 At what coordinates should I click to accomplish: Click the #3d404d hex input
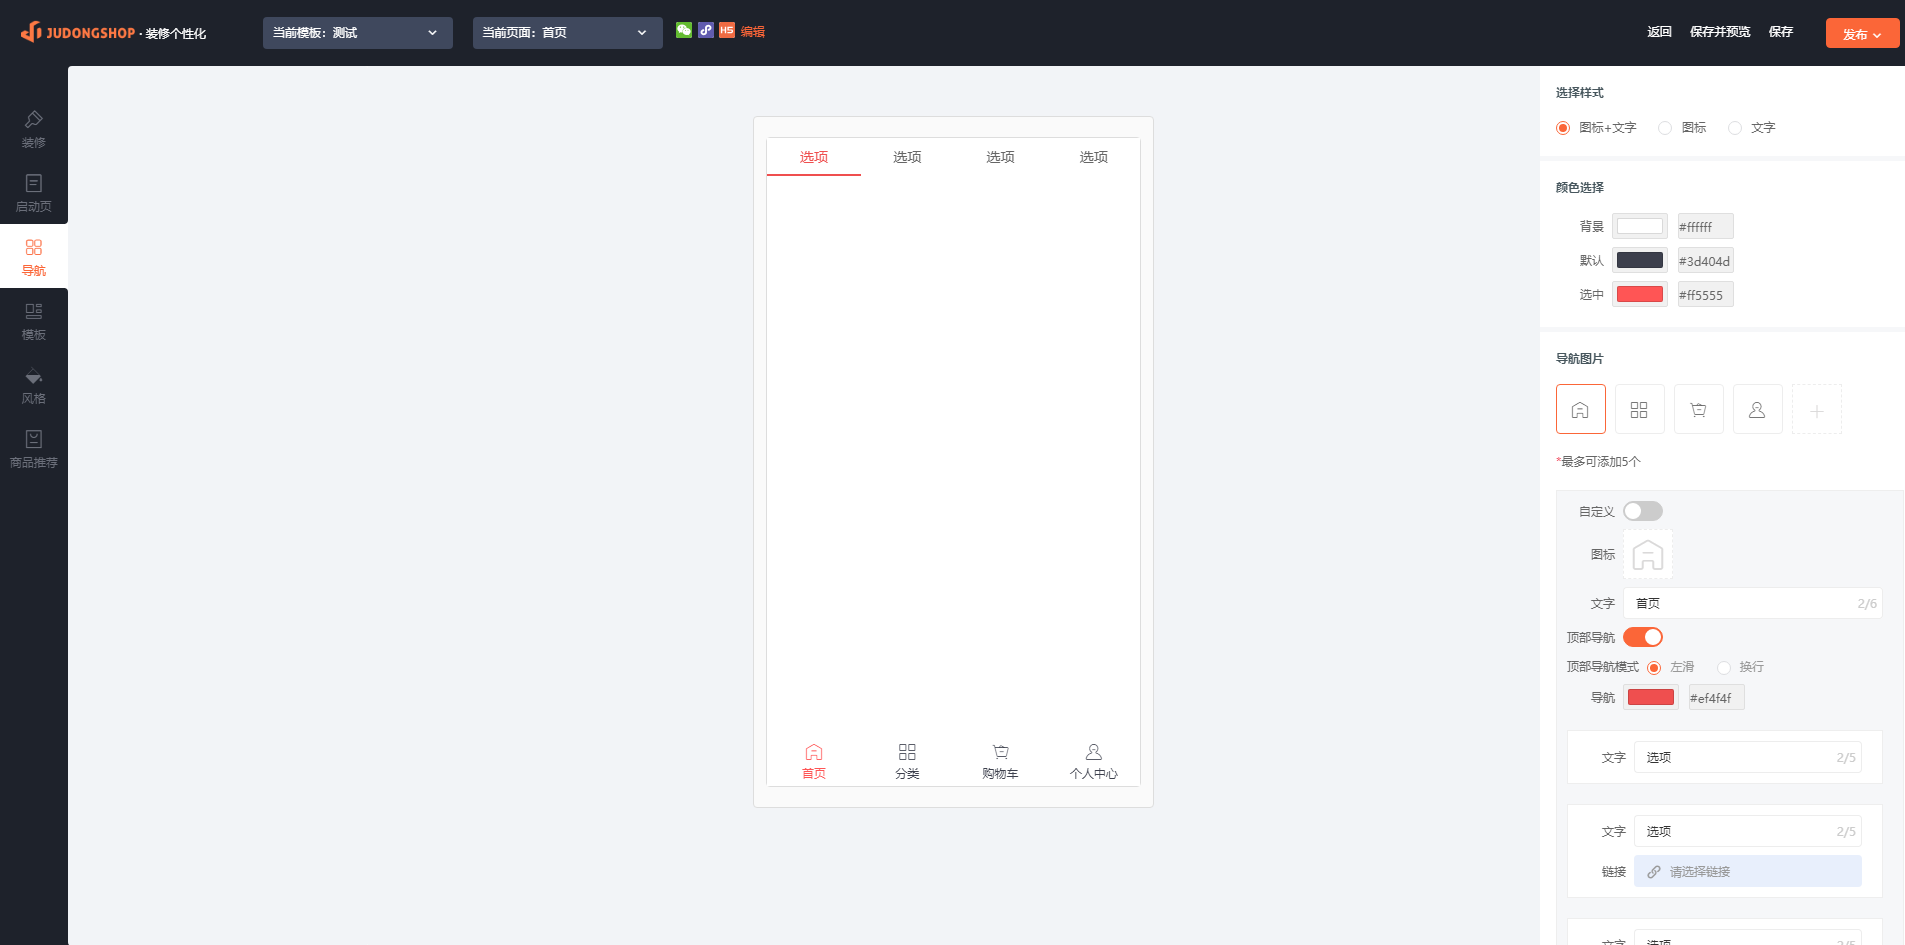[x=1705, y=260]
